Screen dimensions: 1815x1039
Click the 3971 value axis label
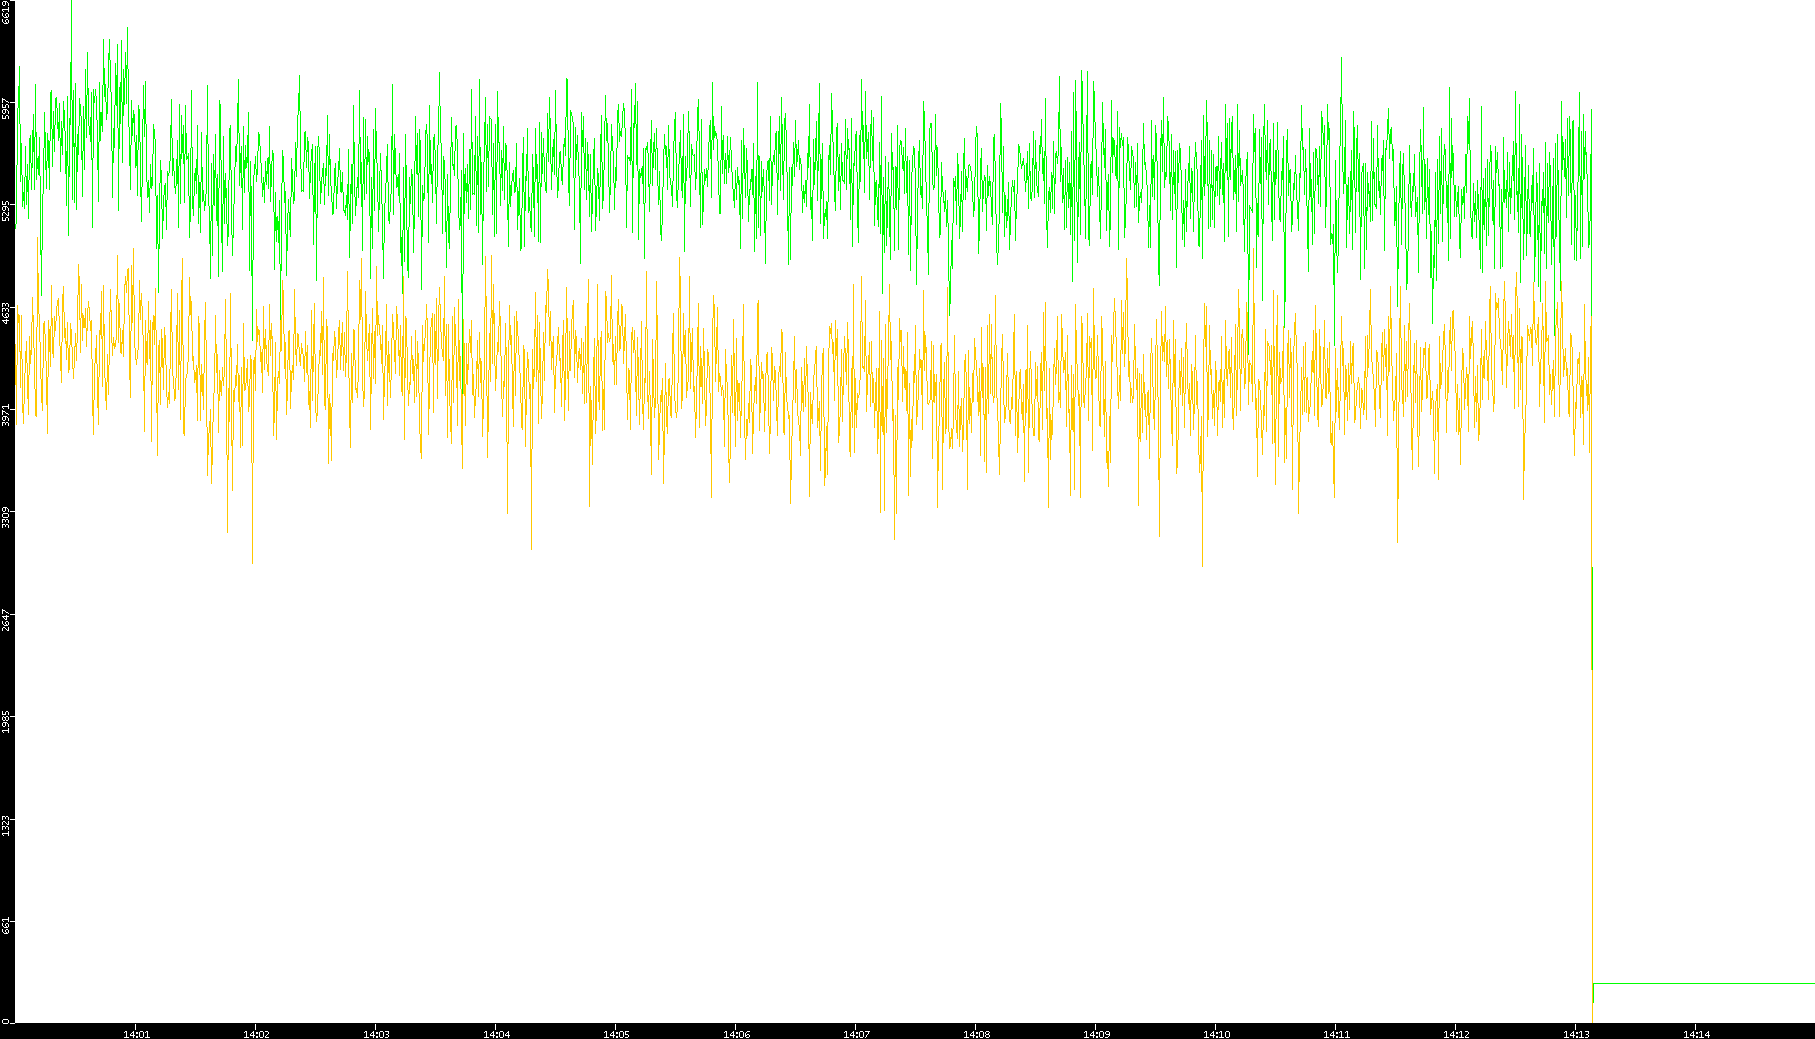(6, 416)
